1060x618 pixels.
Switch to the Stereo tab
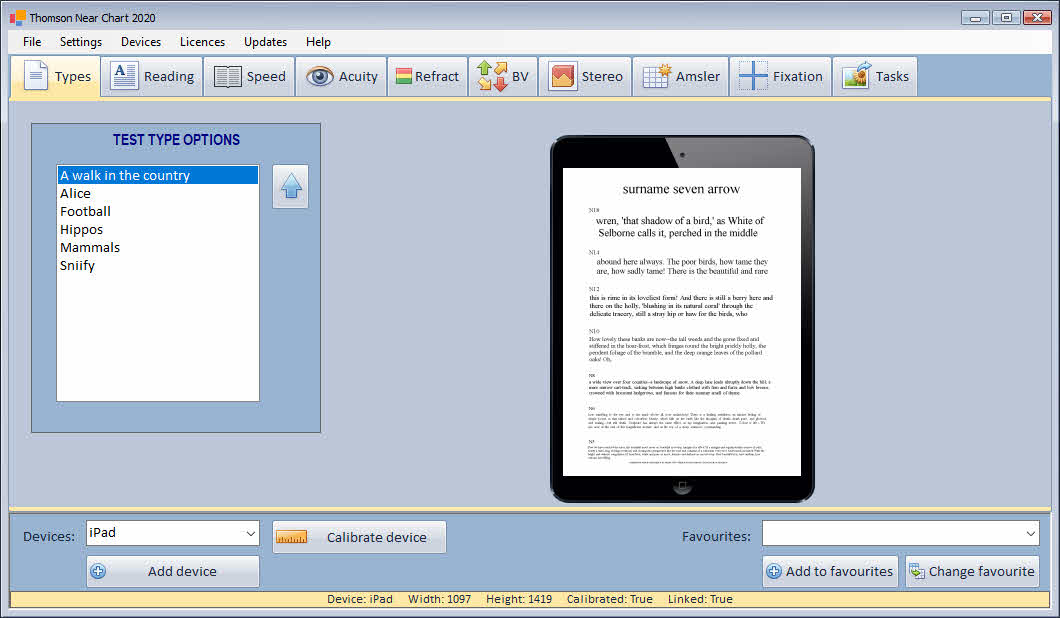[x=586, y=77]
